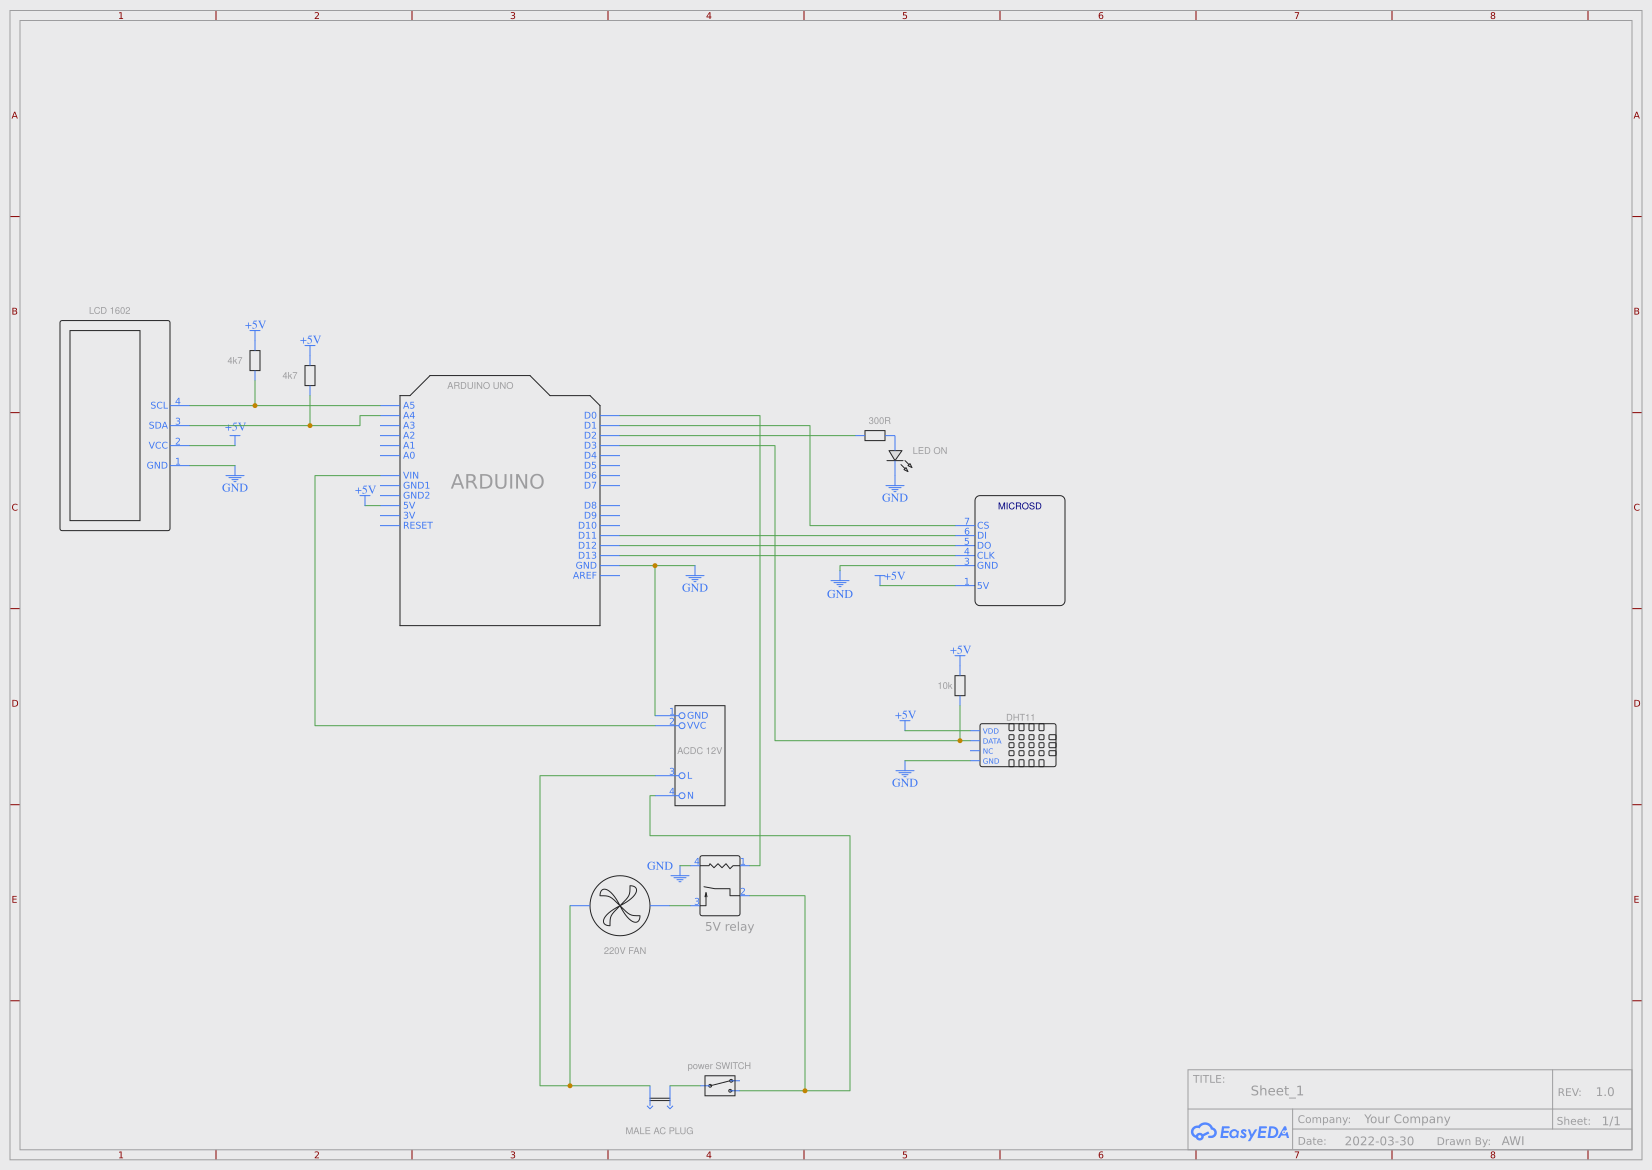Select the power switch symbol
Image resolution: width=1652 pixels, height=1170 pixels.
[720, 1086]
